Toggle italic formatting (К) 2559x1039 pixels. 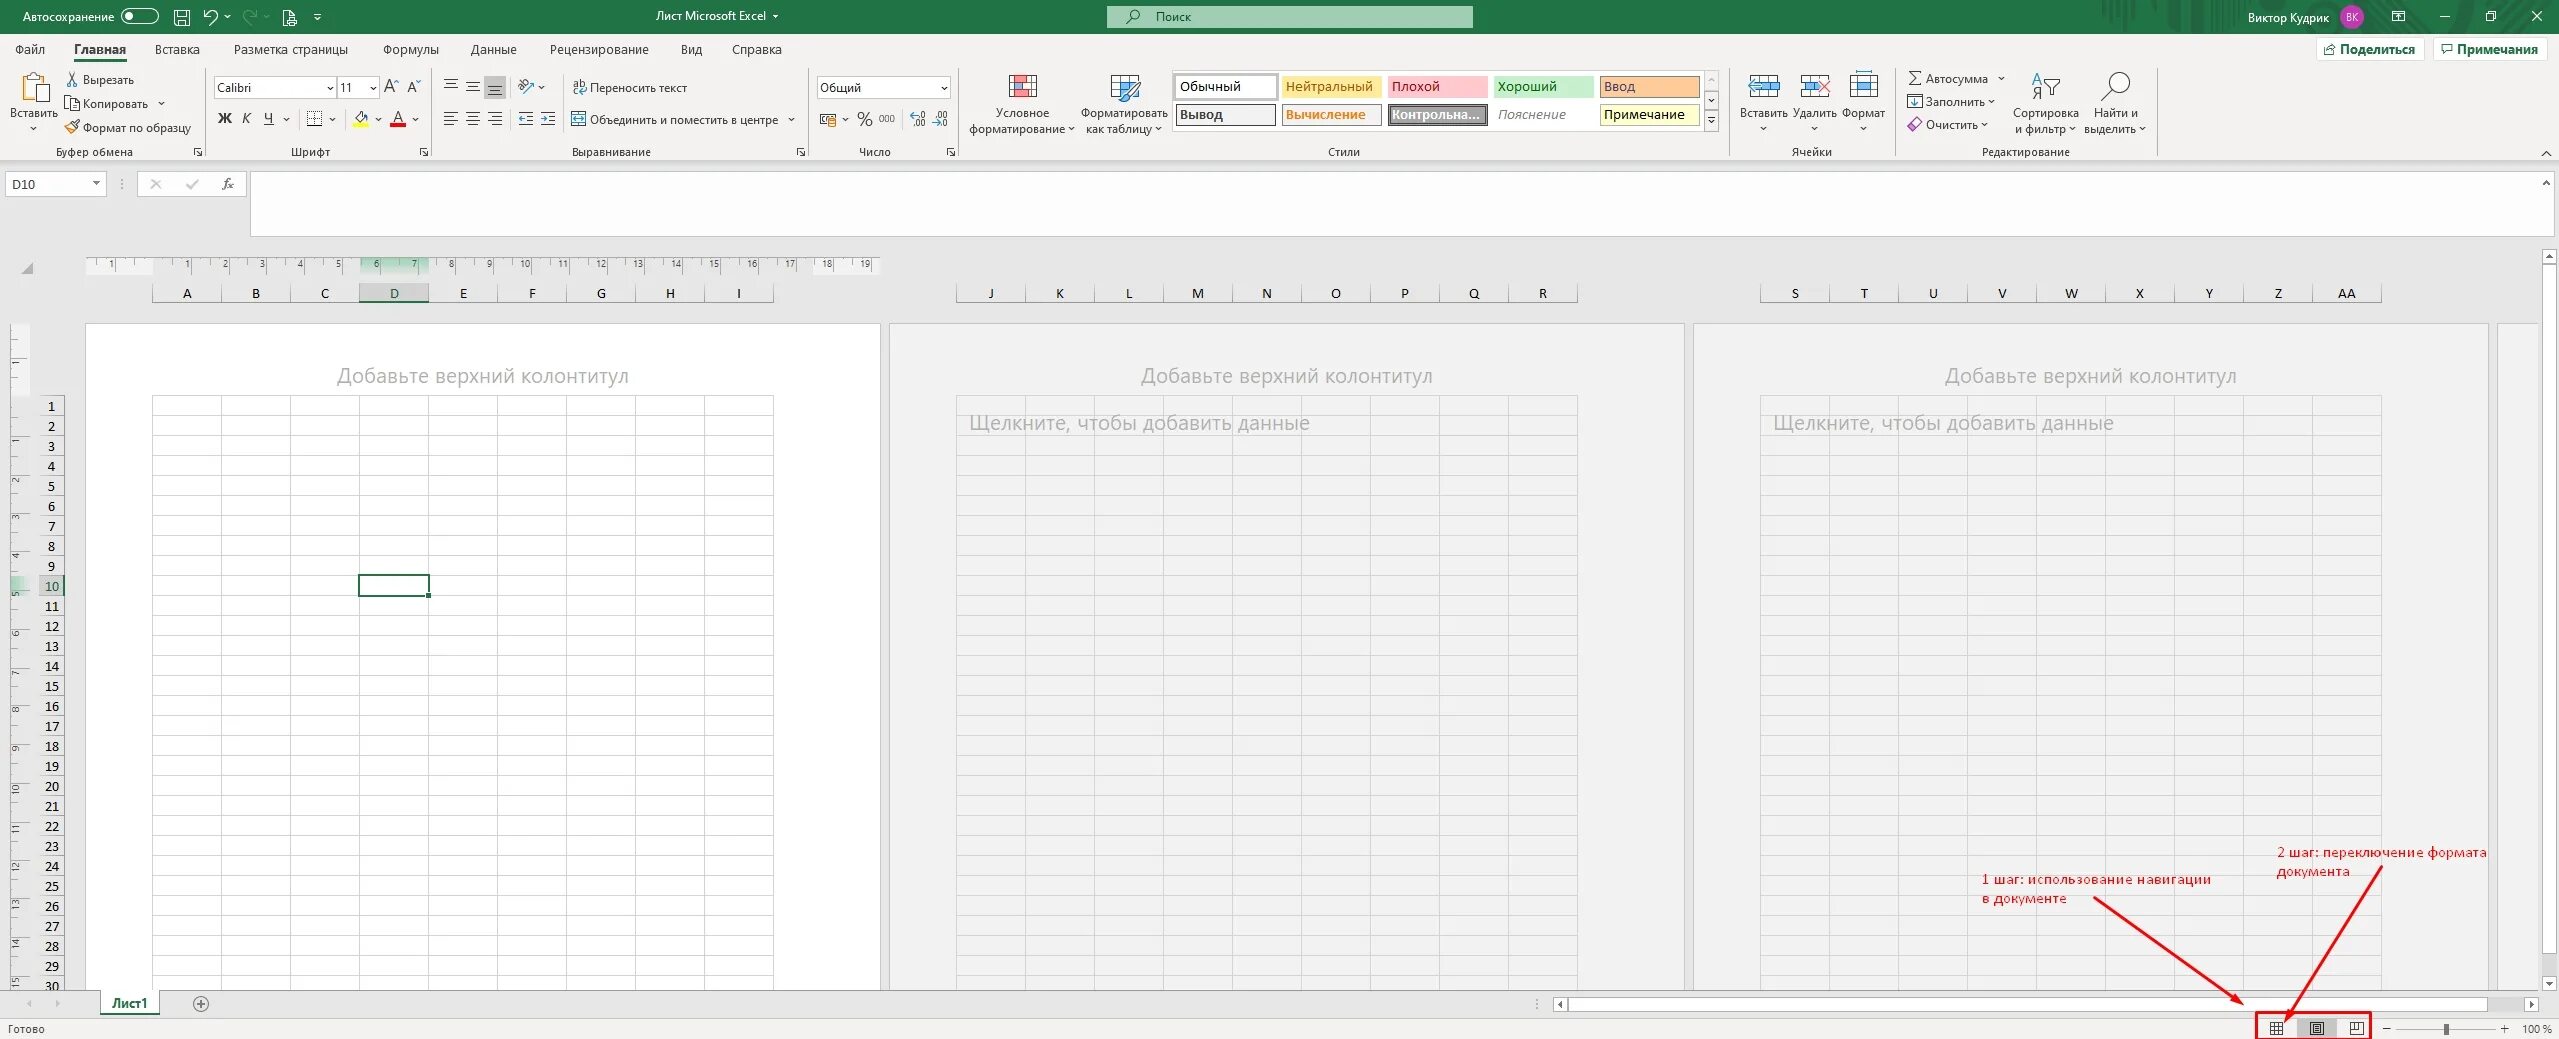(x=247, y=119)
